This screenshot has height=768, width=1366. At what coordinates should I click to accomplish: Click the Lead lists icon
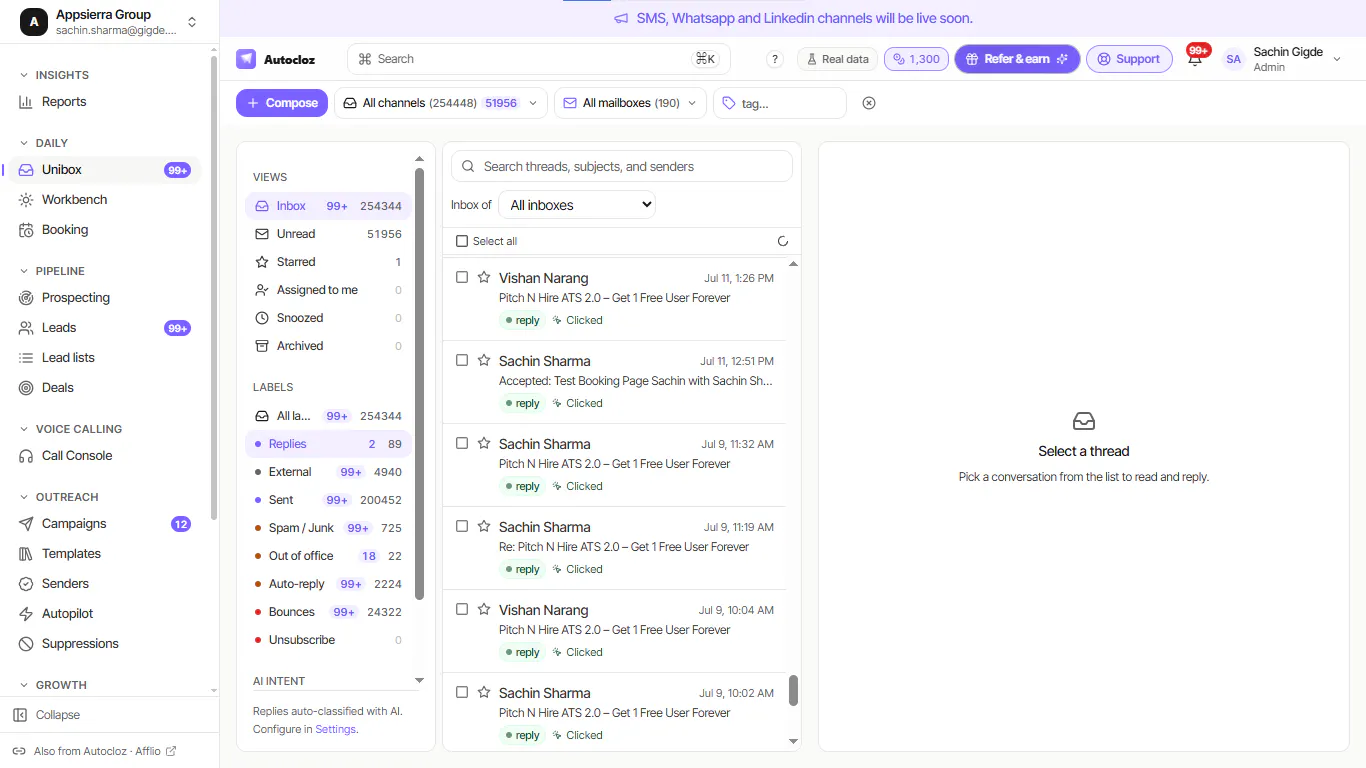point(26,358)
